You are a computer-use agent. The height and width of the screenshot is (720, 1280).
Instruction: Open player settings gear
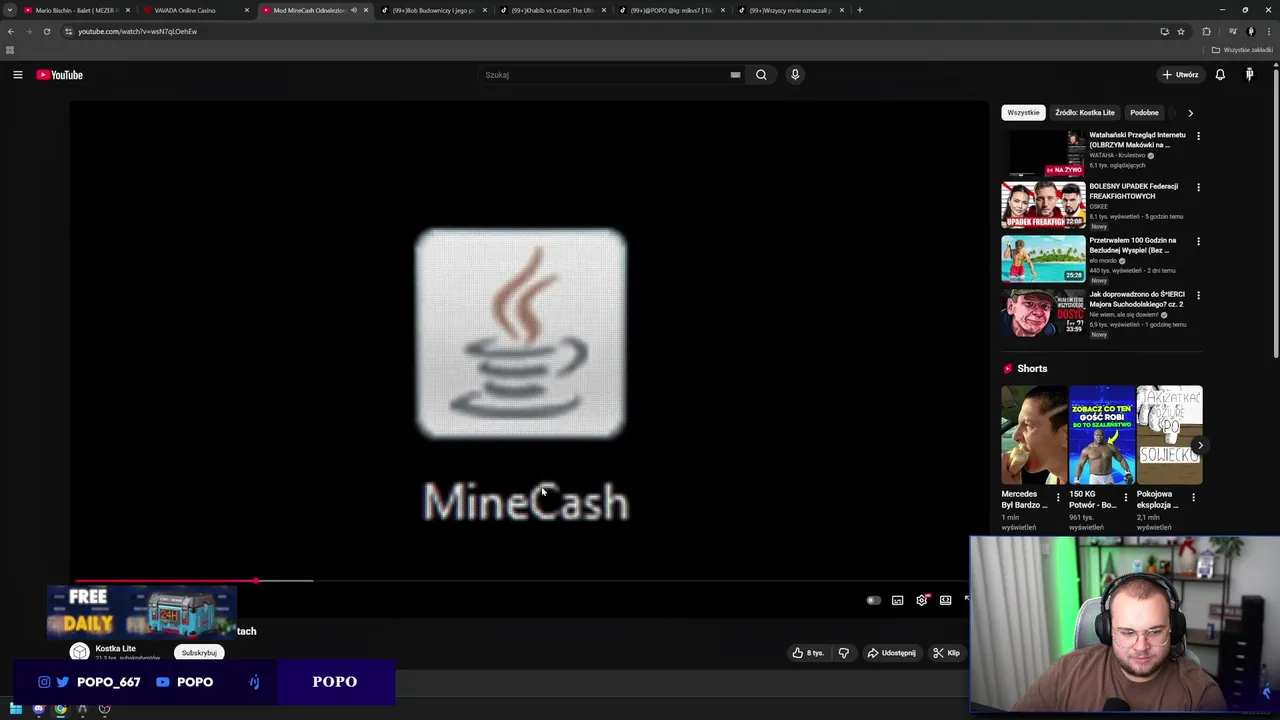click(922, 600)
